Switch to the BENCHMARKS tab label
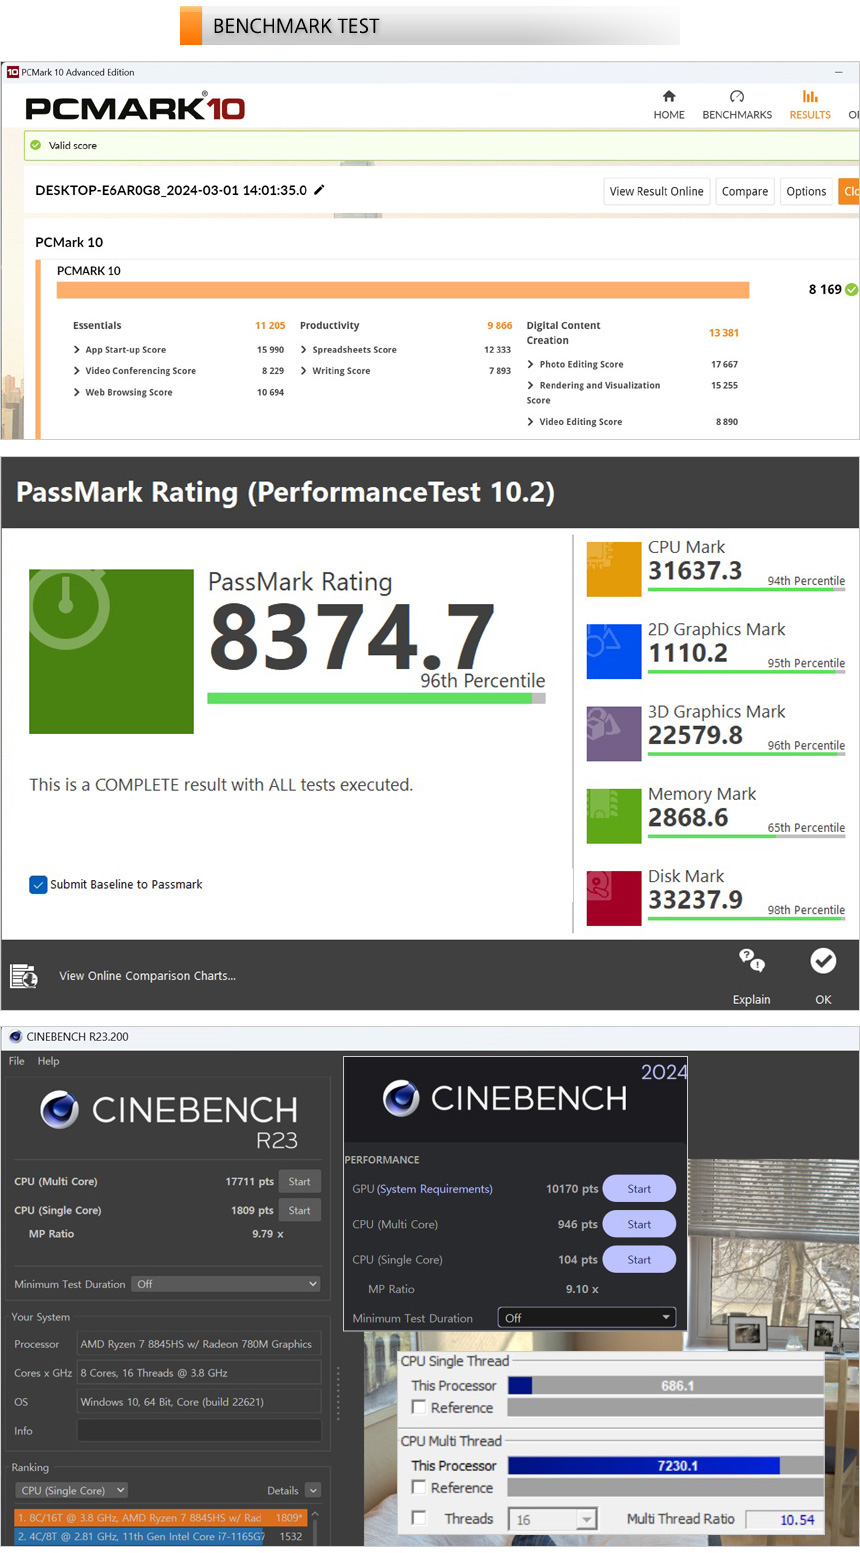Image resolution: width=860 pixels, height=1553 pixels. point(737,115)
